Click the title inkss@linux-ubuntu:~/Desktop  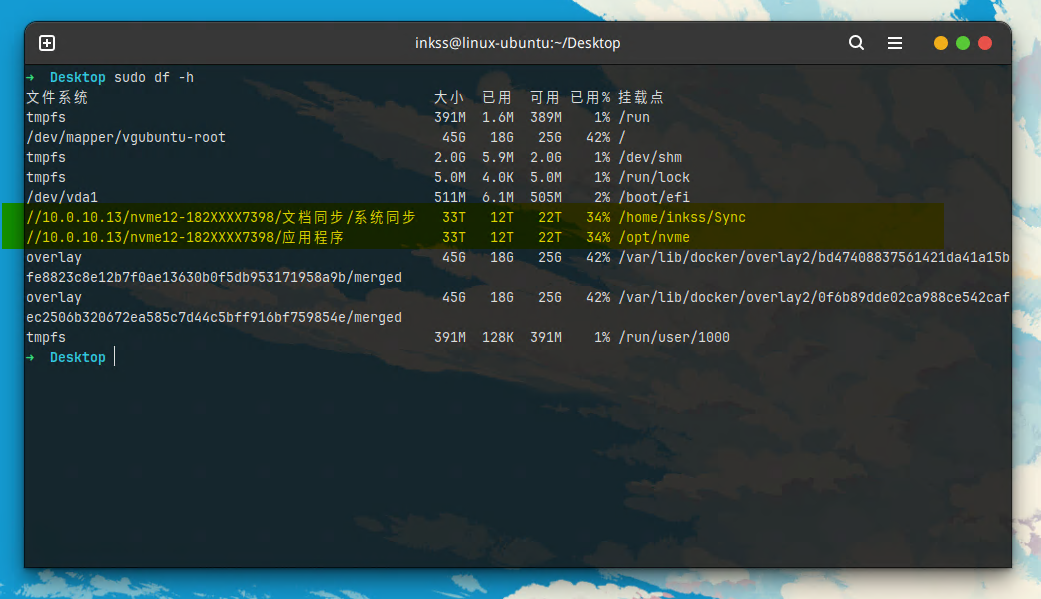518,43
